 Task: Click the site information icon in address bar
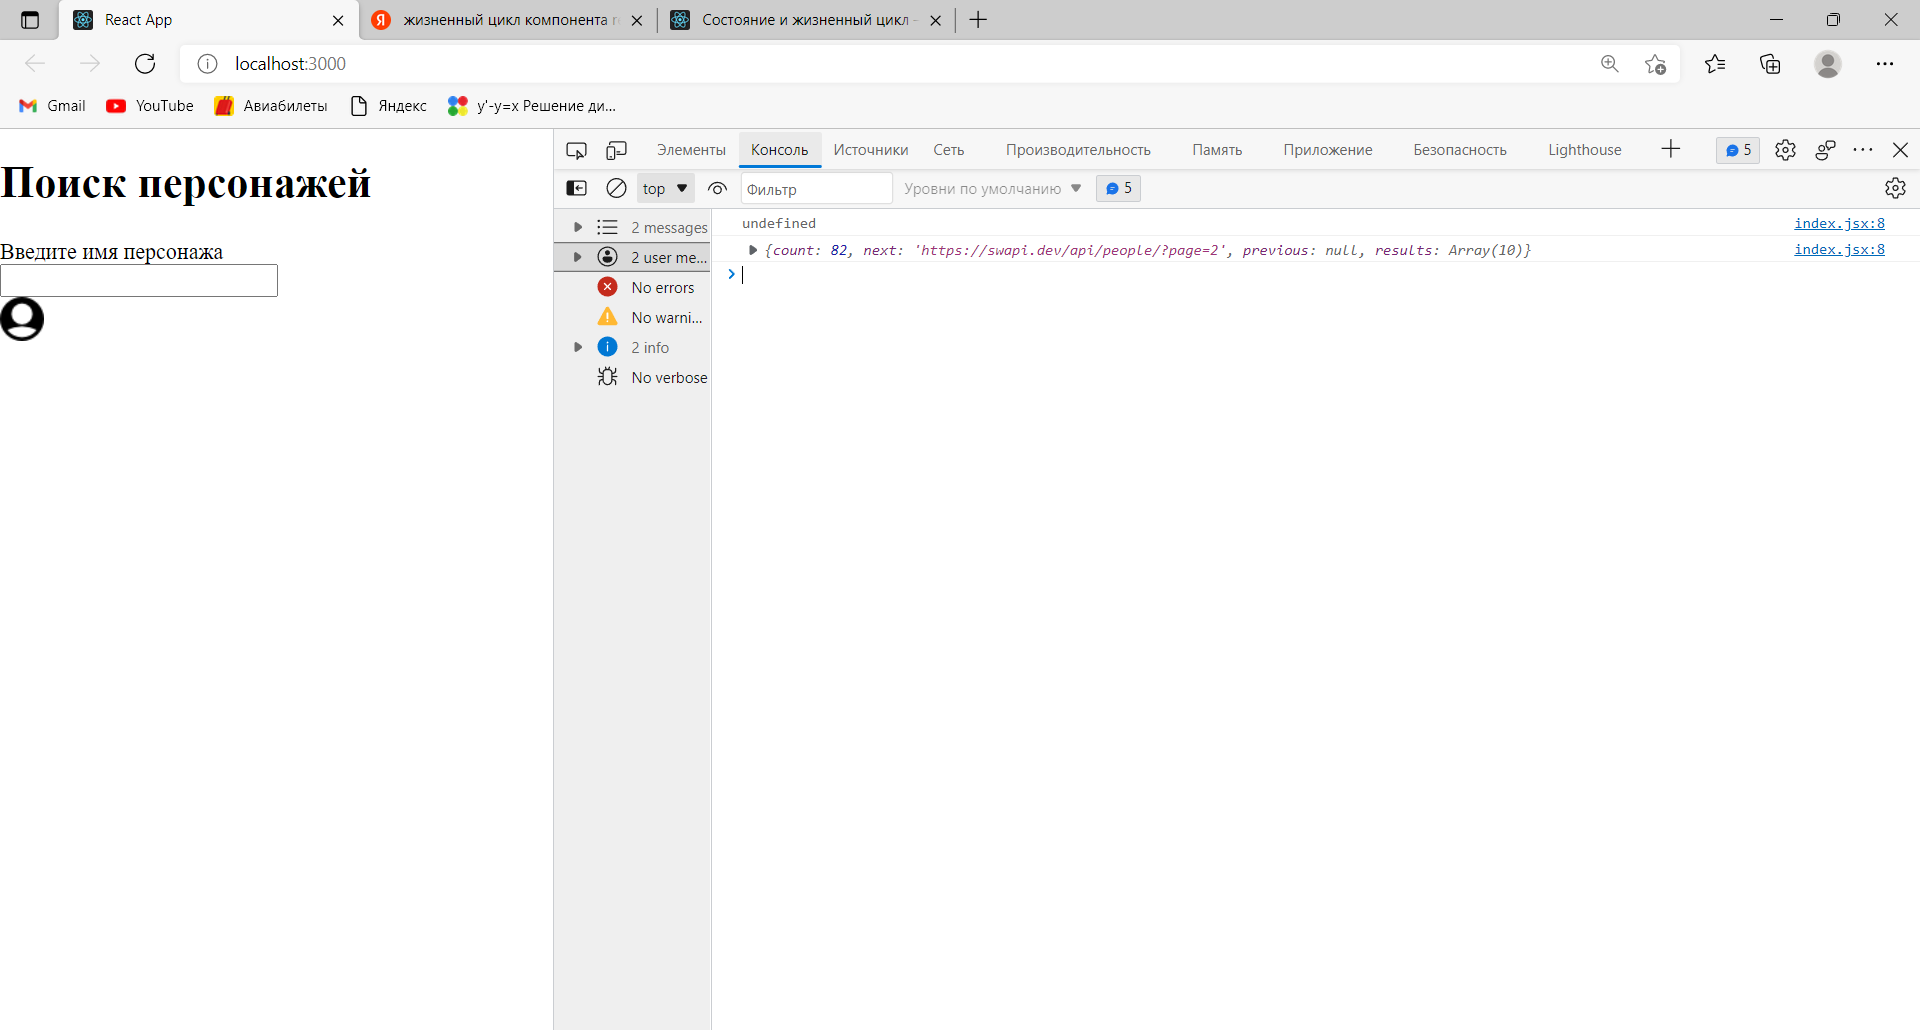pos(207,64)
